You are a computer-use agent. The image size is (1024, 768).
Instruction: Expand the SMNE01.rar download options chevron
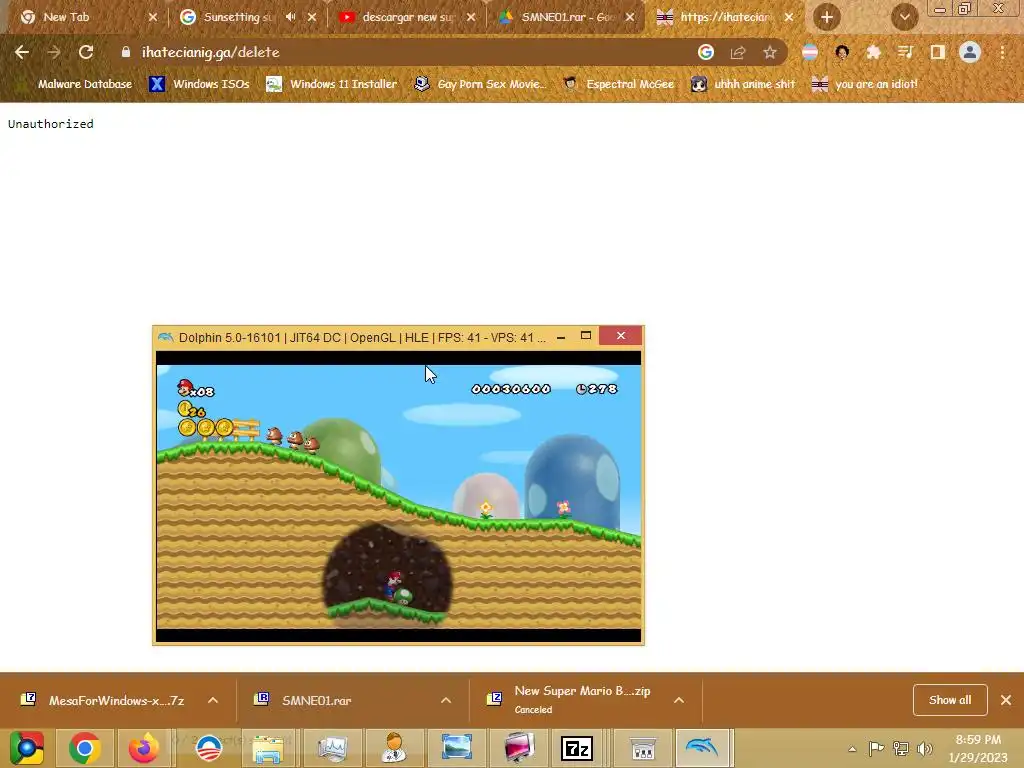pos(446,700)
